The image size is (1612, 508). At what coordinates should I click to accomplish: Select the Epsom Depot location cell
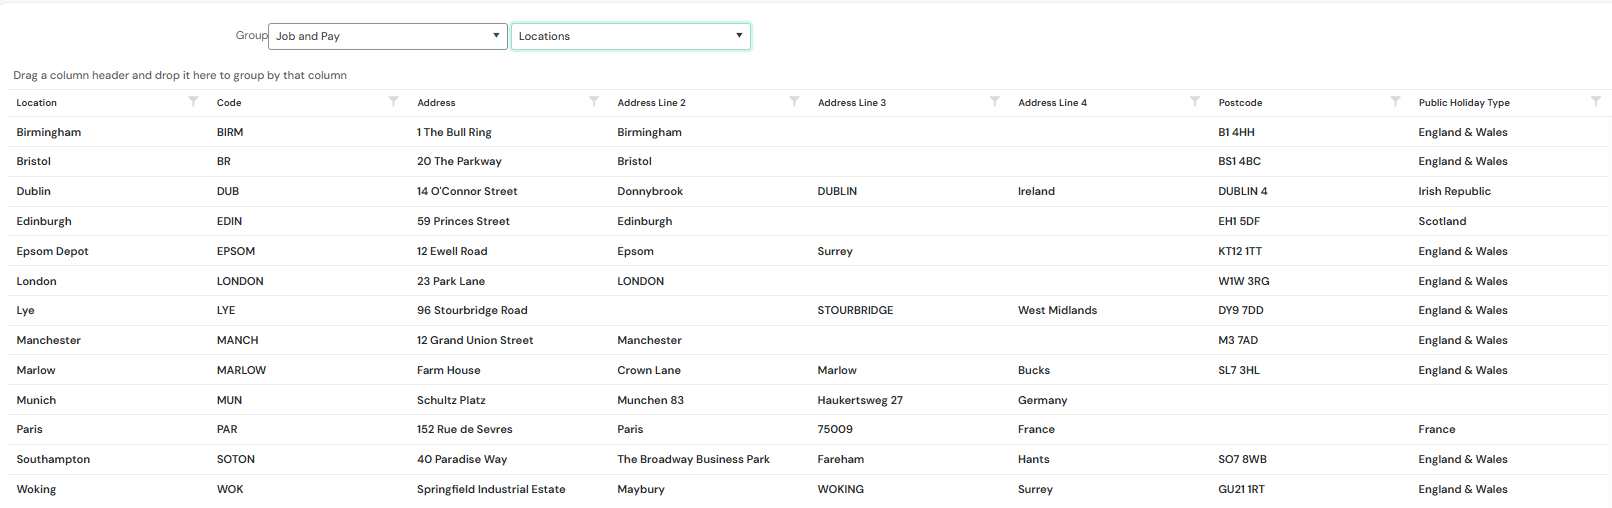[52, 251]
